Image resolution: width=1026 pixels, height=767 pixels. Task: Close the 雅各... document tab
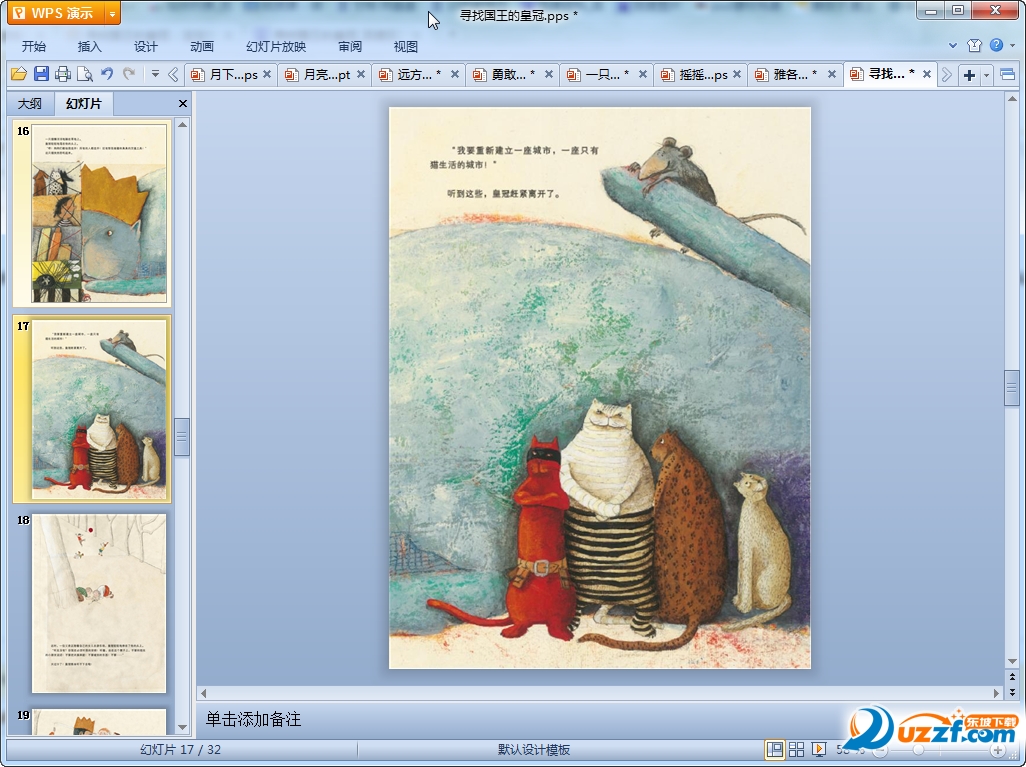click(x=832, y=75)
